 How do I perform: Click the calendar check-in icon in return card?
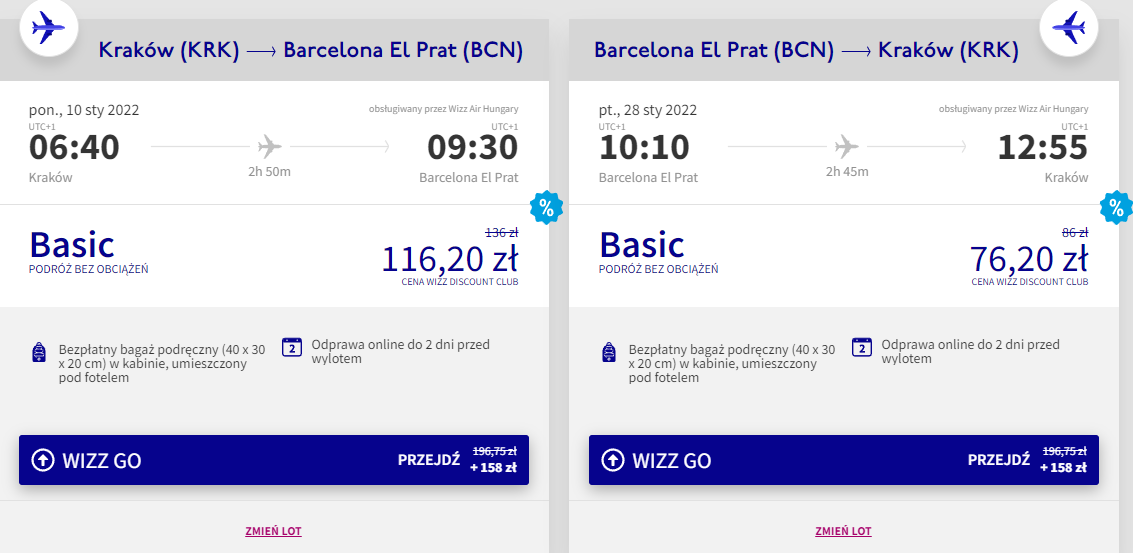861,347
